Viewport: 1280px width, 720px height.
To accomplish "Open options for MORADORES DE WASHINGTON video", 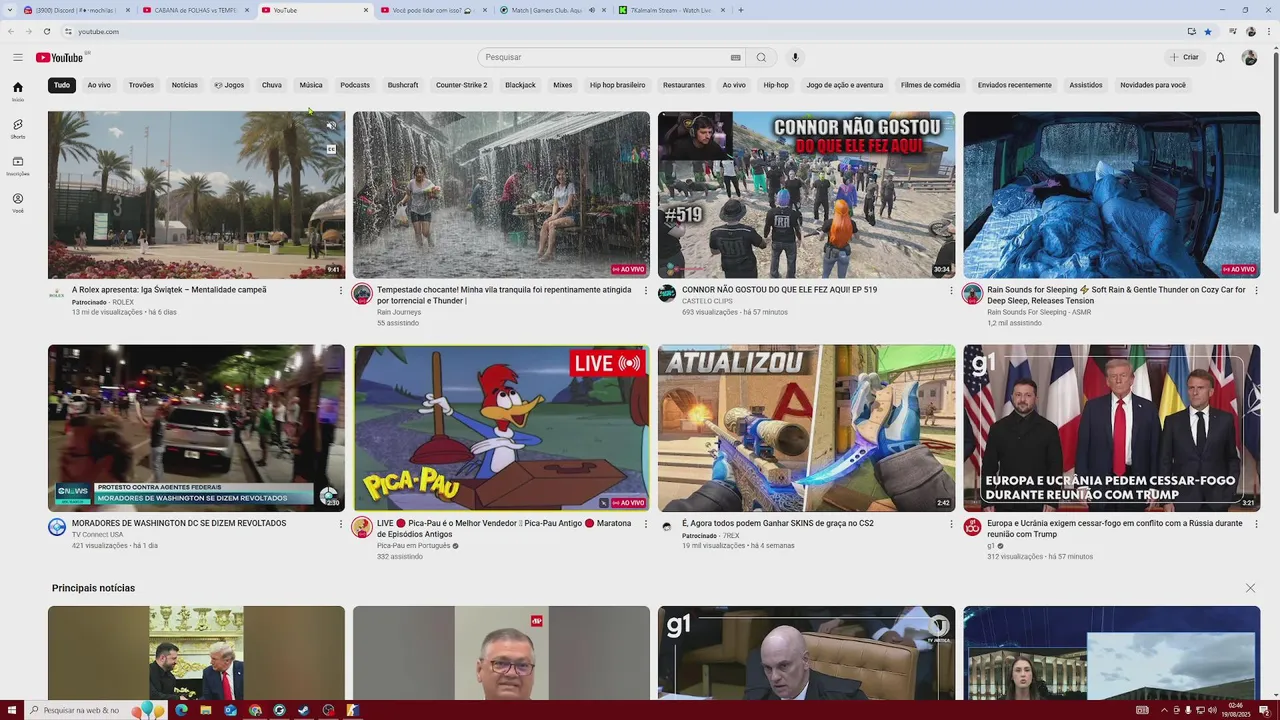I will pyautogui.click(x=340, y=524).
